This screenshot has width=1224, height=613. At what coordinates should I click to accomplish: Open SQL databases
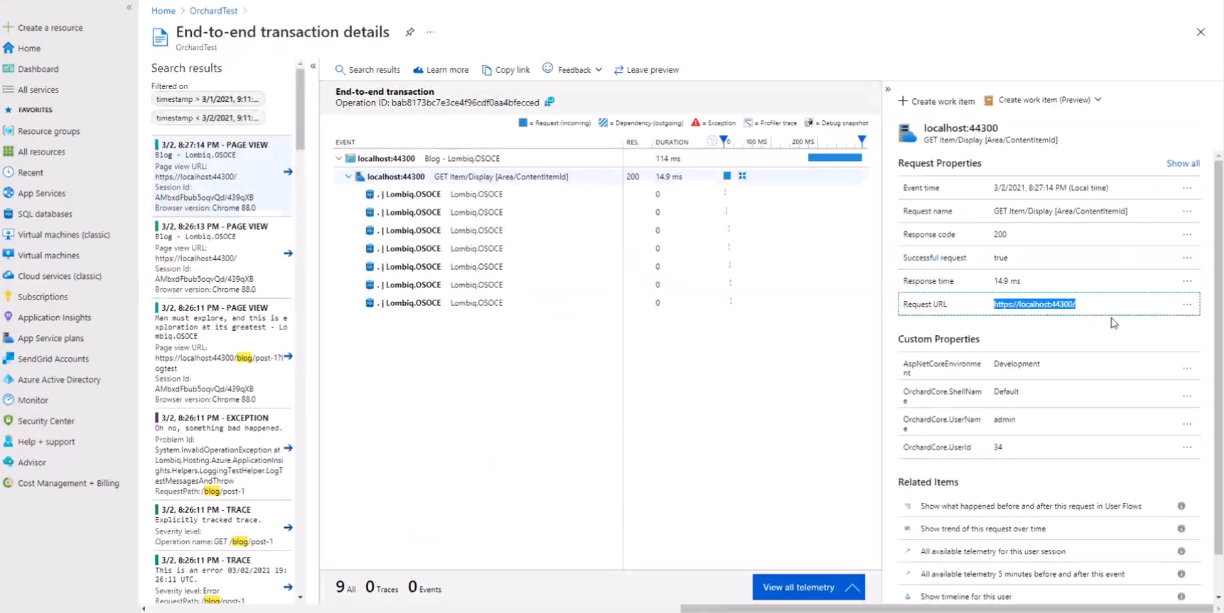point(45,214)
